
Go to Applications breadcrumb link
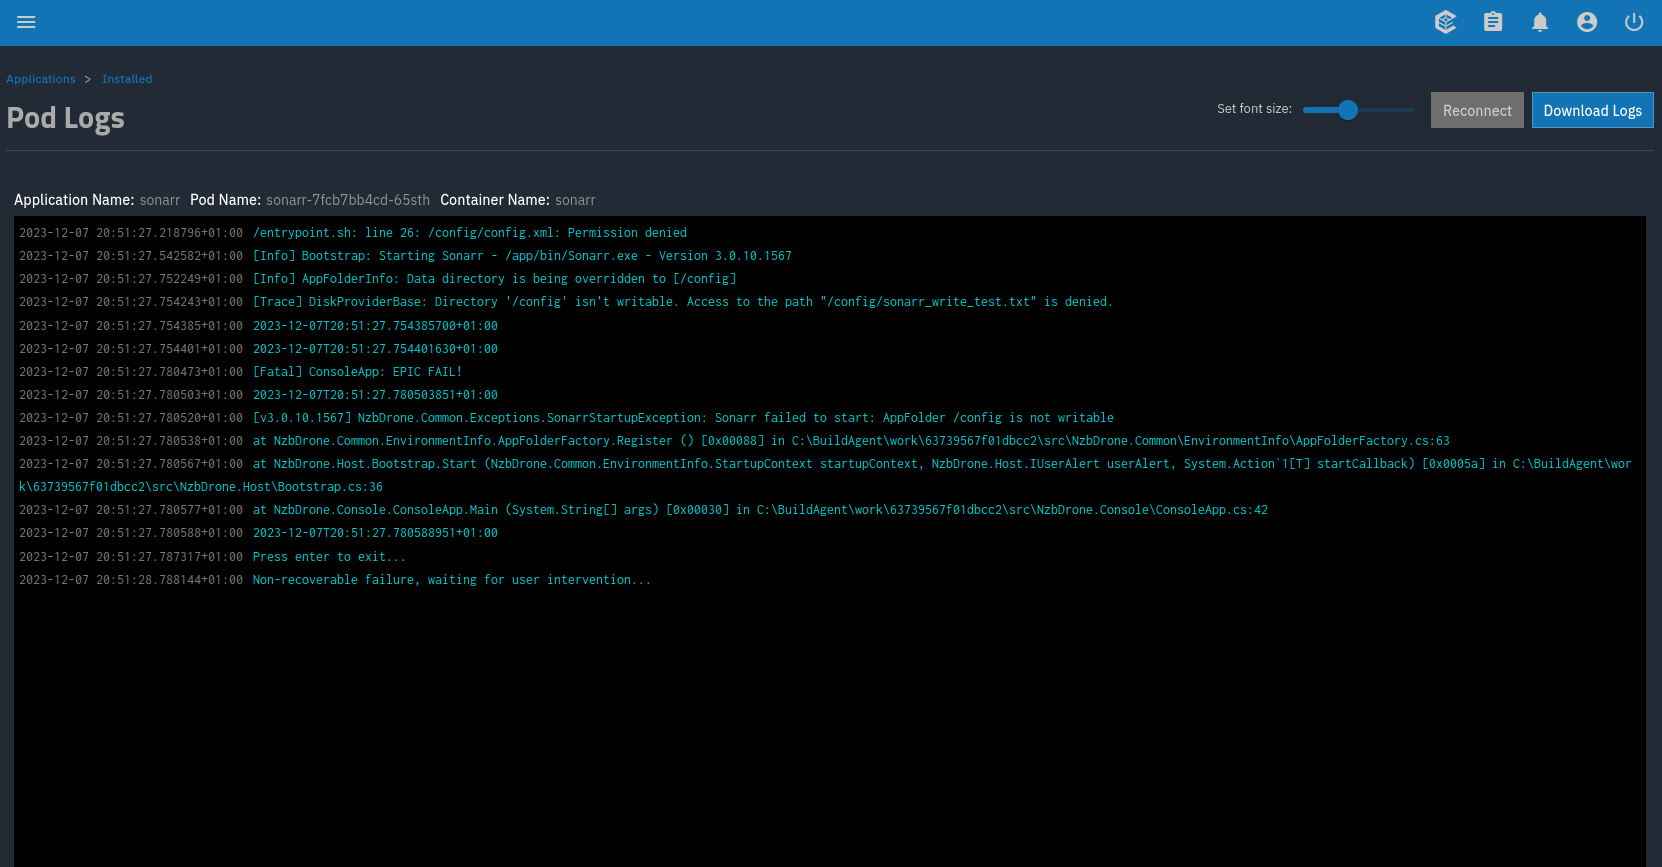pos(41,79)
